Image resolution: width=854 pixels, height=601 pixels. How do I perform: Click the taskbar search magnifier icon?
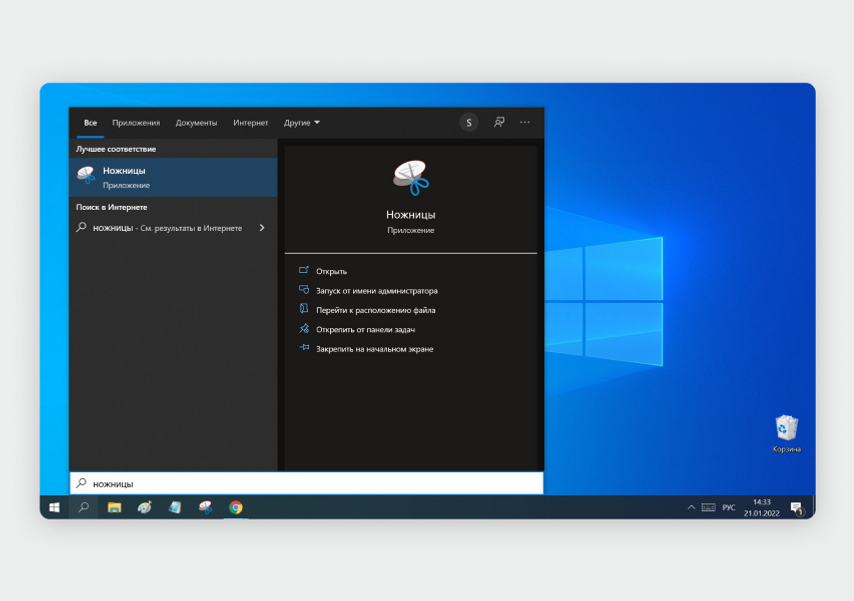click(83, 507)
